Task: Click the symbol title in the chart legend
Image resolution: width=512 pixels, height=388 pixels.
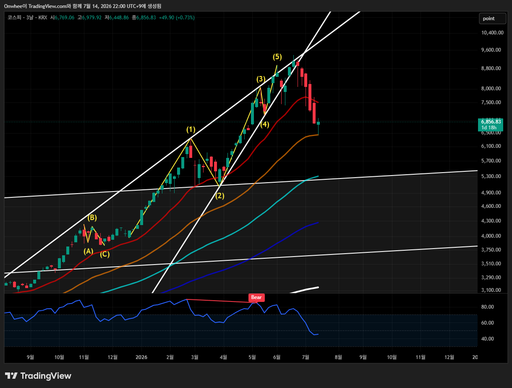Action: click(27, 17)
